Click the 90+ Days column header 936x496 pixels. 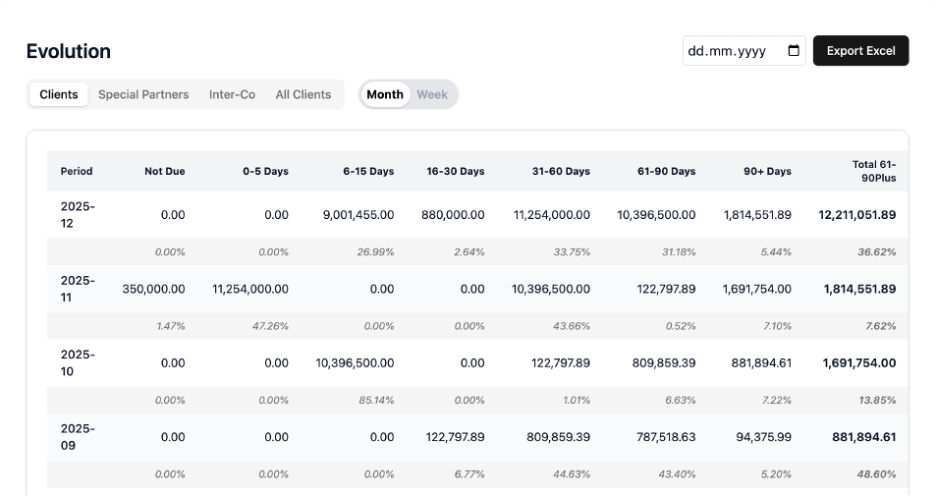coord(767,171)
